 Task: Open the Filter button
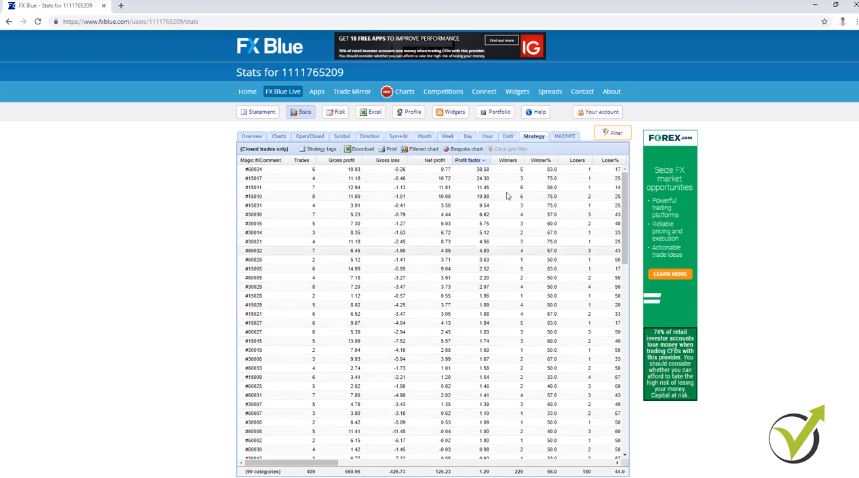(x=612, y=133)
